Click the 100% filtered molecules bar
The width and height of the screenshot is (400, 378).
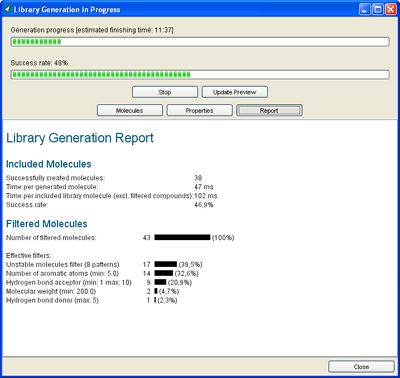click(182, 238)
